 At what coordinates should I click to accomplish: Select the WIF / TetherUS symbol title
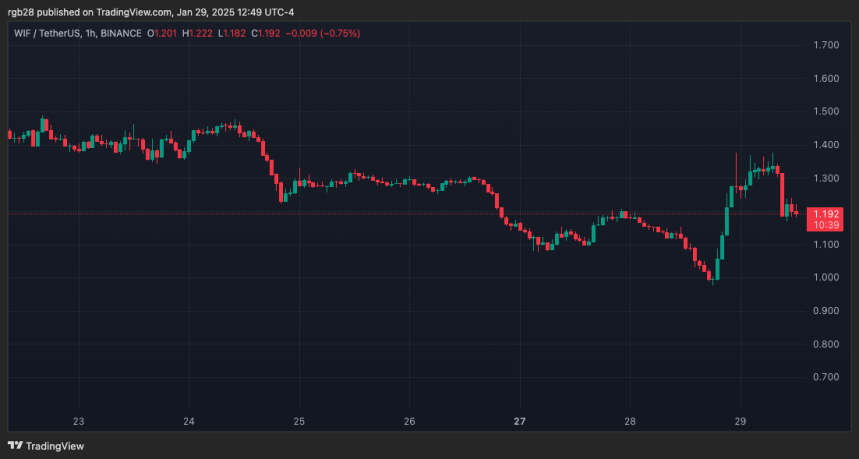coord(45,33)
